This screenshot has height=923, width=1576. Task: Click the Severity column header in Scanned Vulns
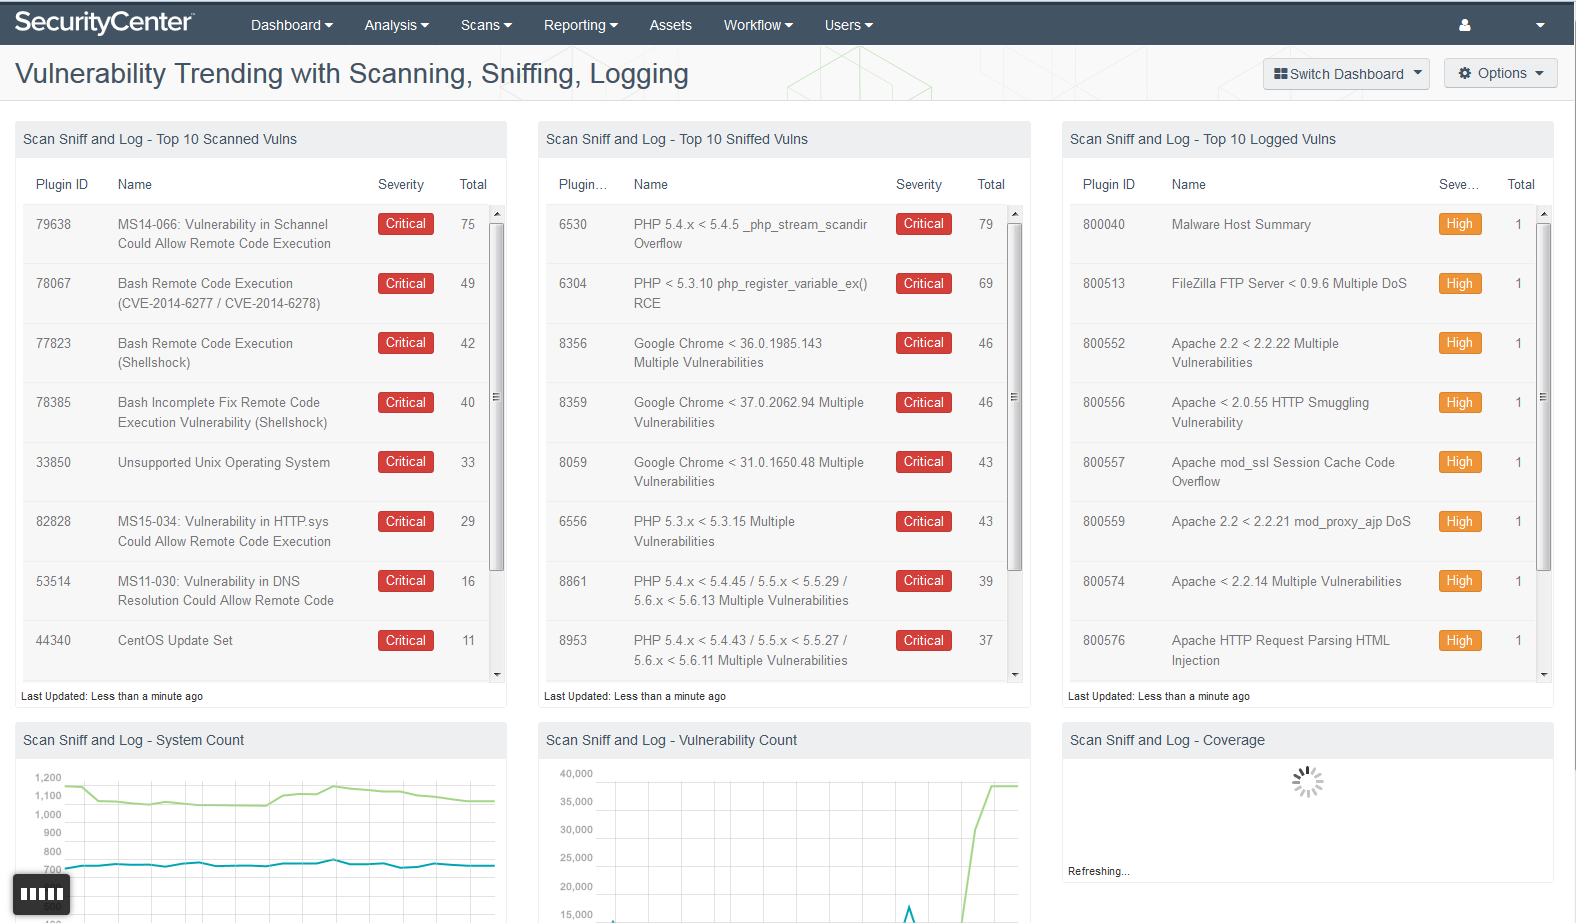[x=401, y=185]
